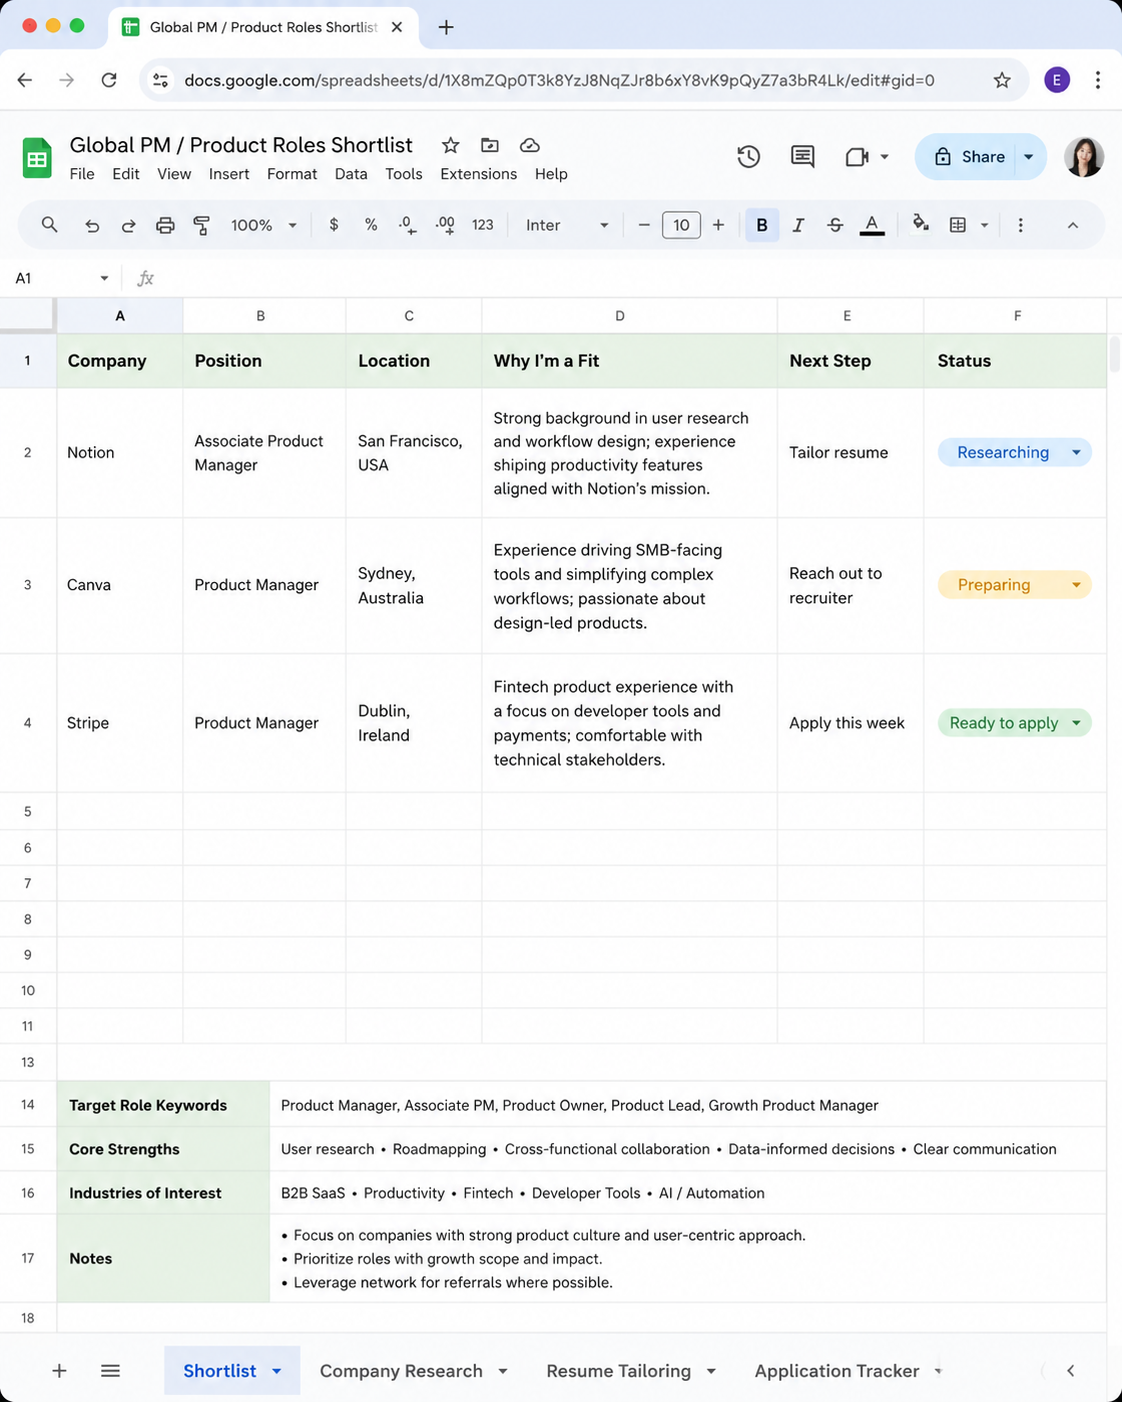The image size is (1122, 1402).
Task: Toggle italic formatting
Action: [798, 225]
